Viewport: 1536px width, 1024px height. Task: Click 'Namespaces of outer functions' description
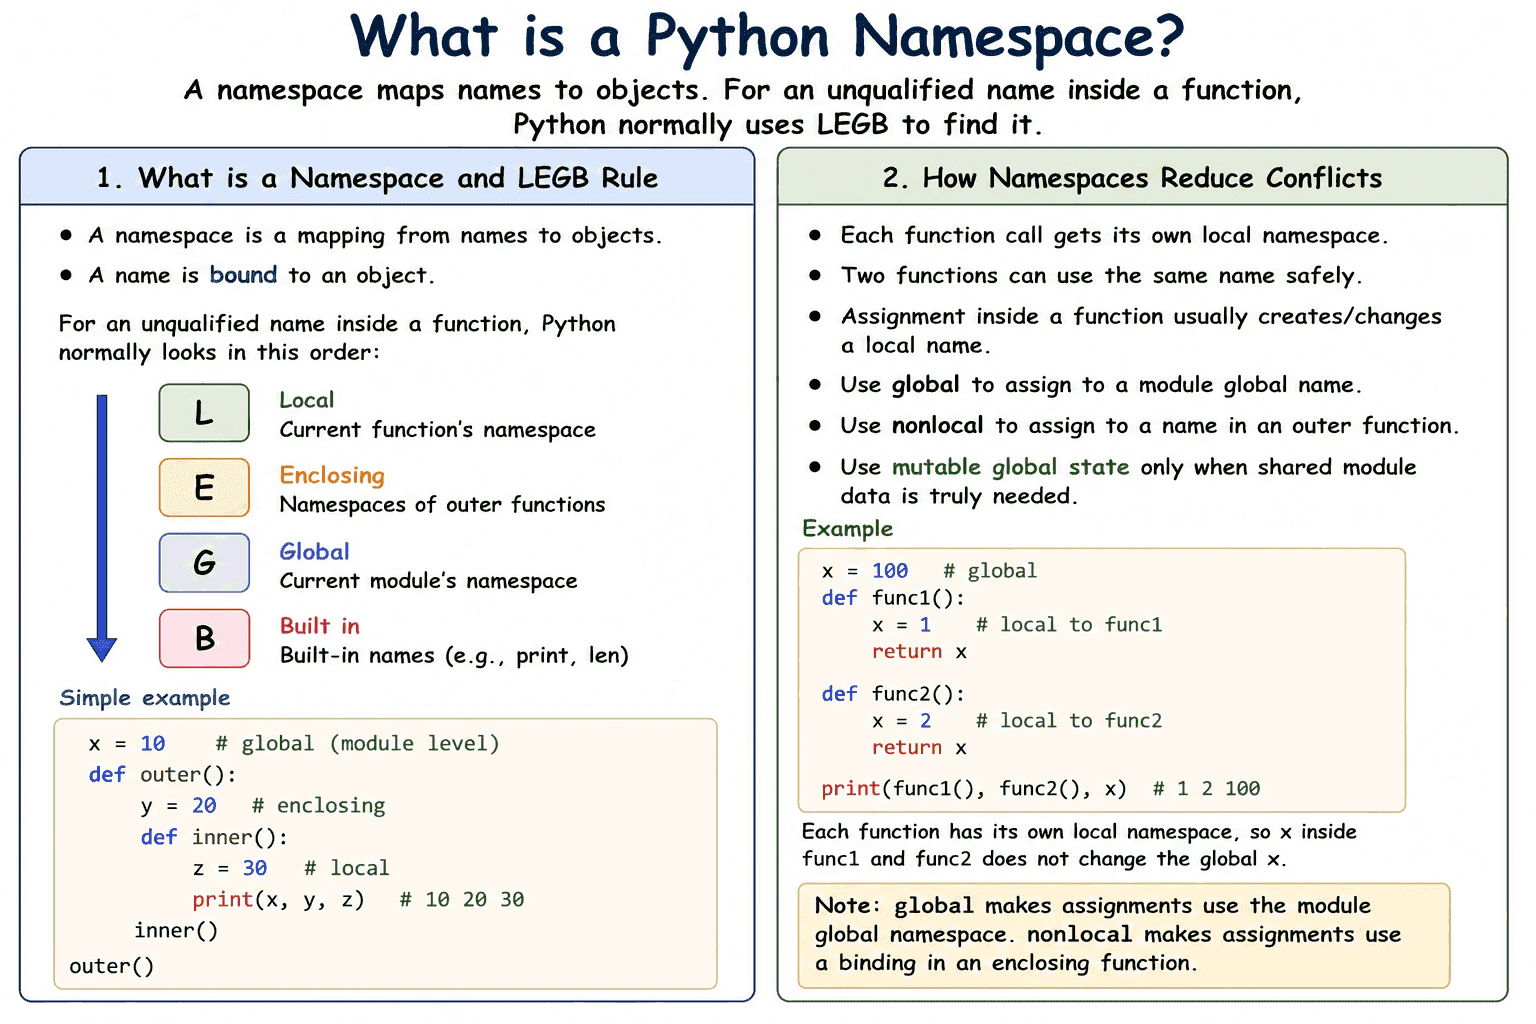[442, 505]
